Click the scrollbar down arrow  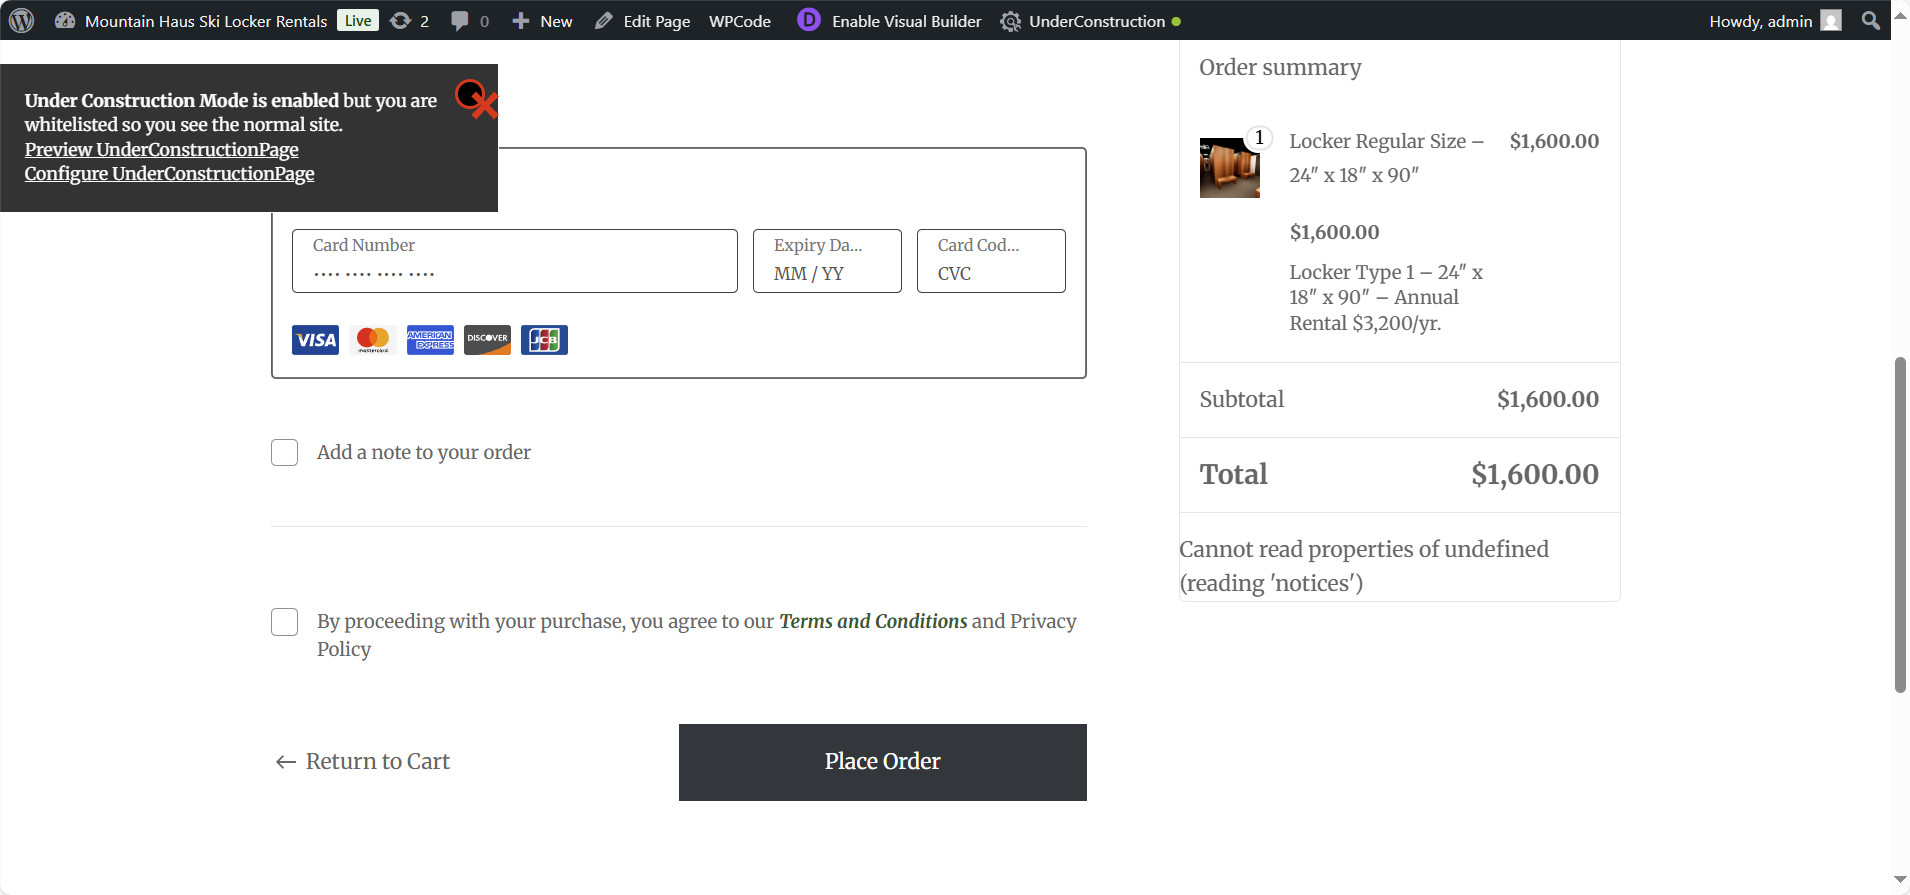(x=1900, y=880)
